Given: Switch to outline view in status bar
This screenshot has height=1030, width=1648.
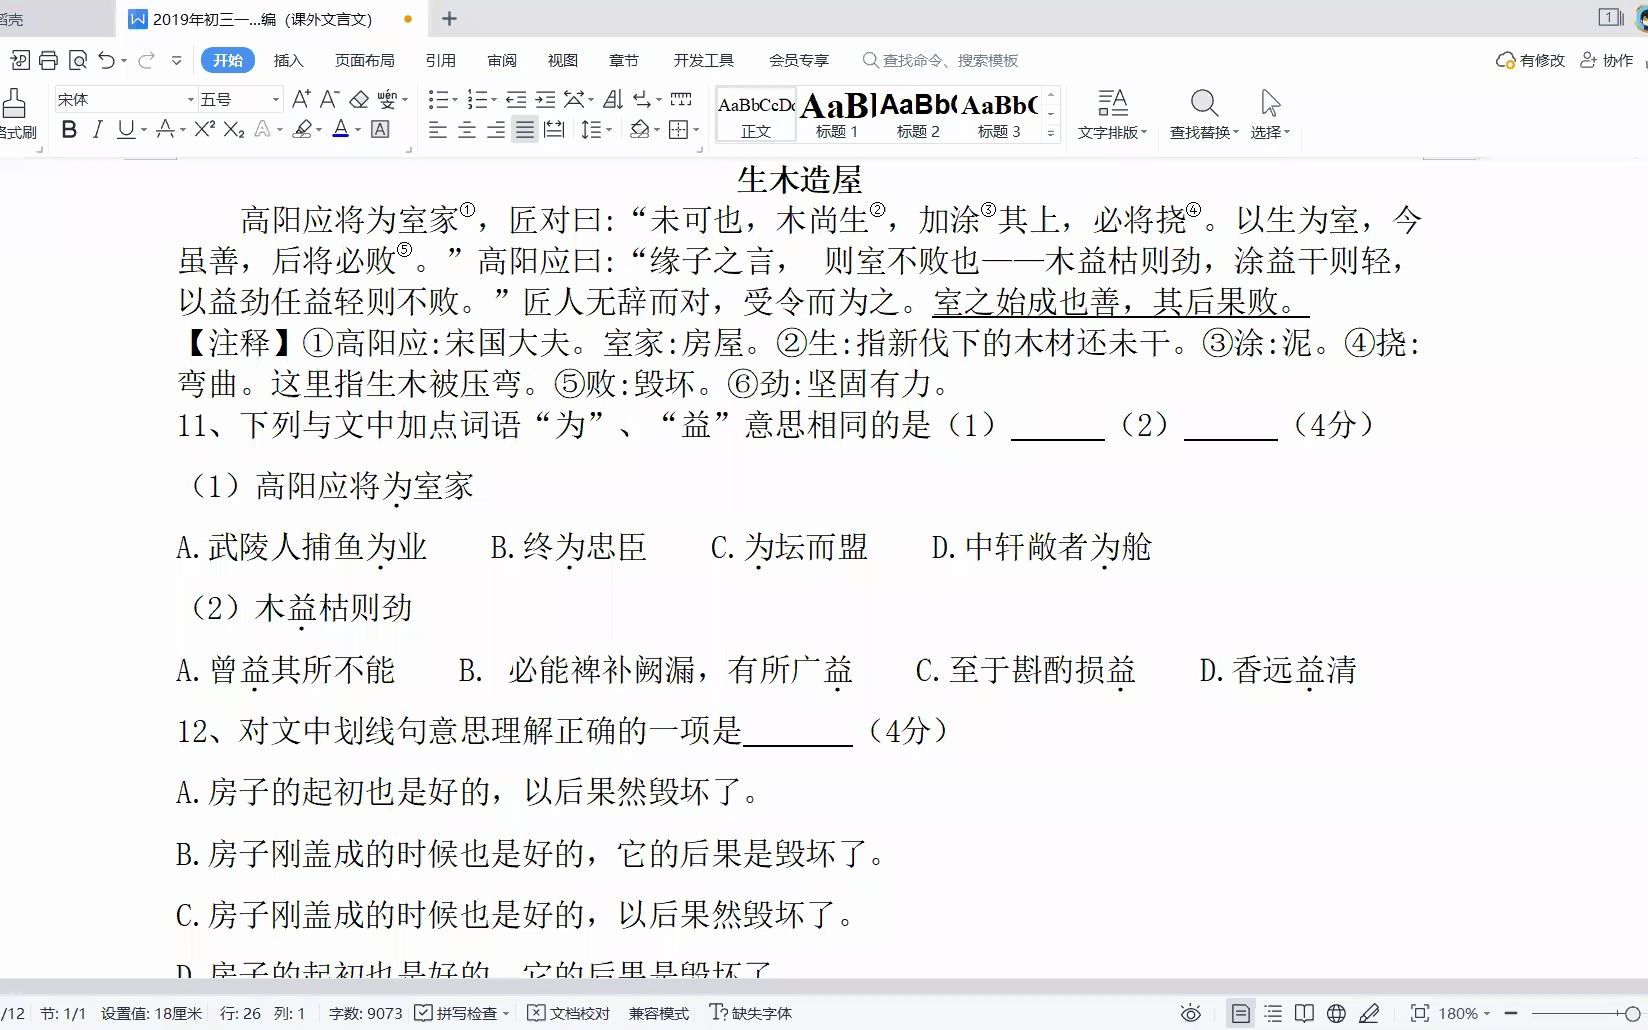Looking at the screenshot, I should pyautogui.click(x=1273, y=1014).
